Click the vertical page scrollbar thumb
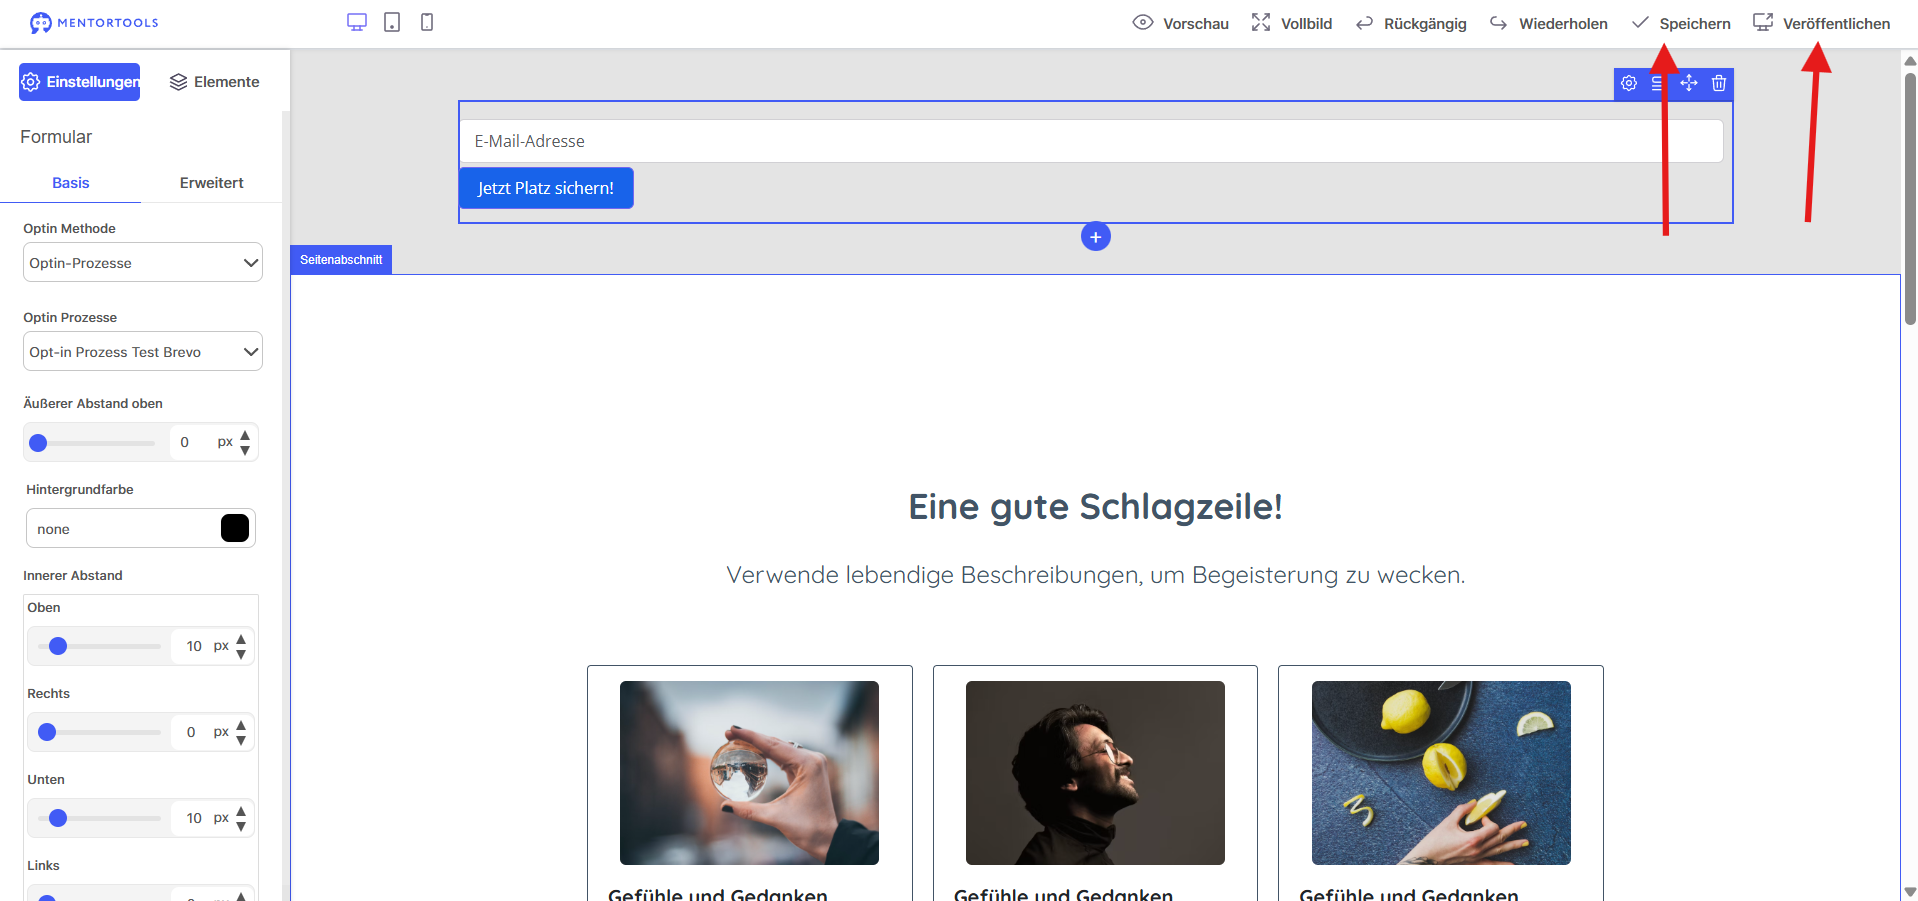Image resolution: width=1918 pixels, height=901 pixels. click(1910, 198)
